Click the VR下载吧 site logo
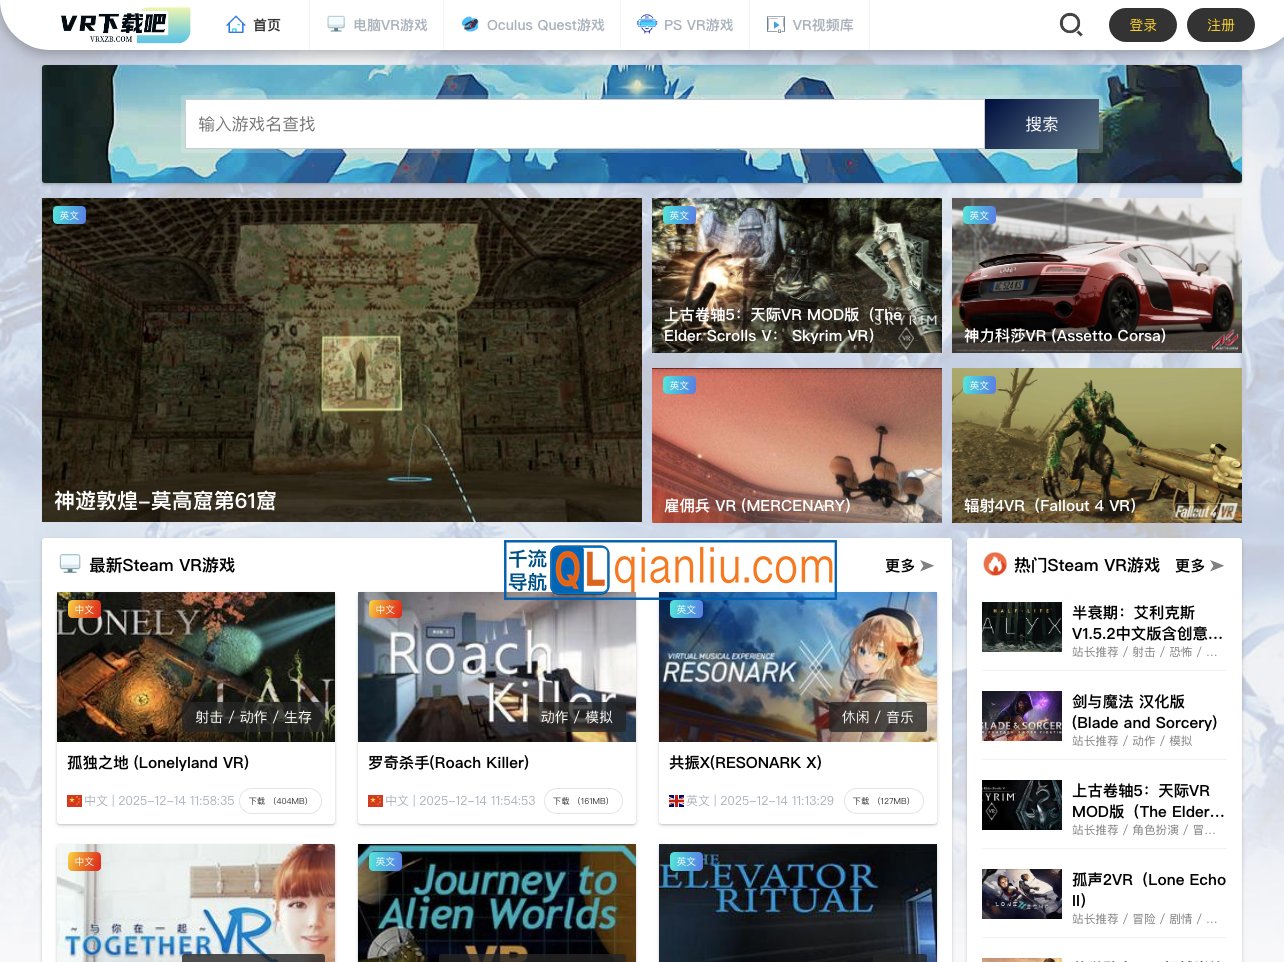 [124, 25]
